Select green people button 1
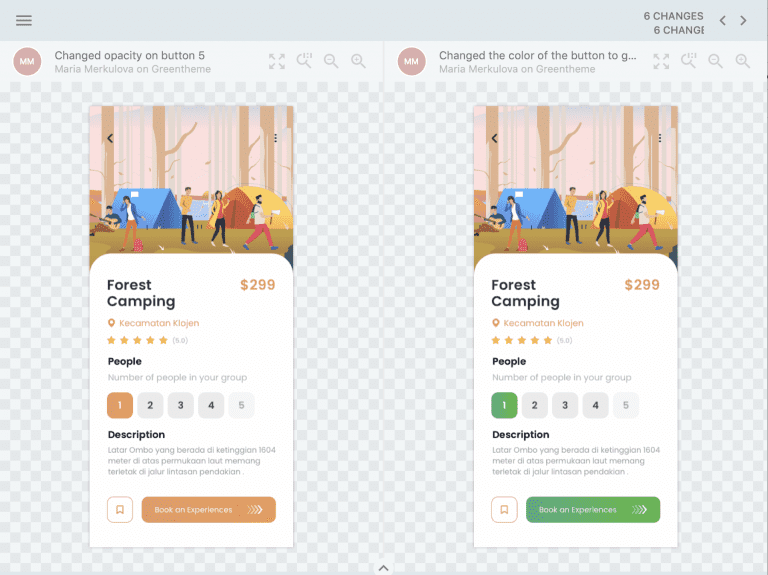The height and width of the screenshot is (575, 768). click(504, 405)
